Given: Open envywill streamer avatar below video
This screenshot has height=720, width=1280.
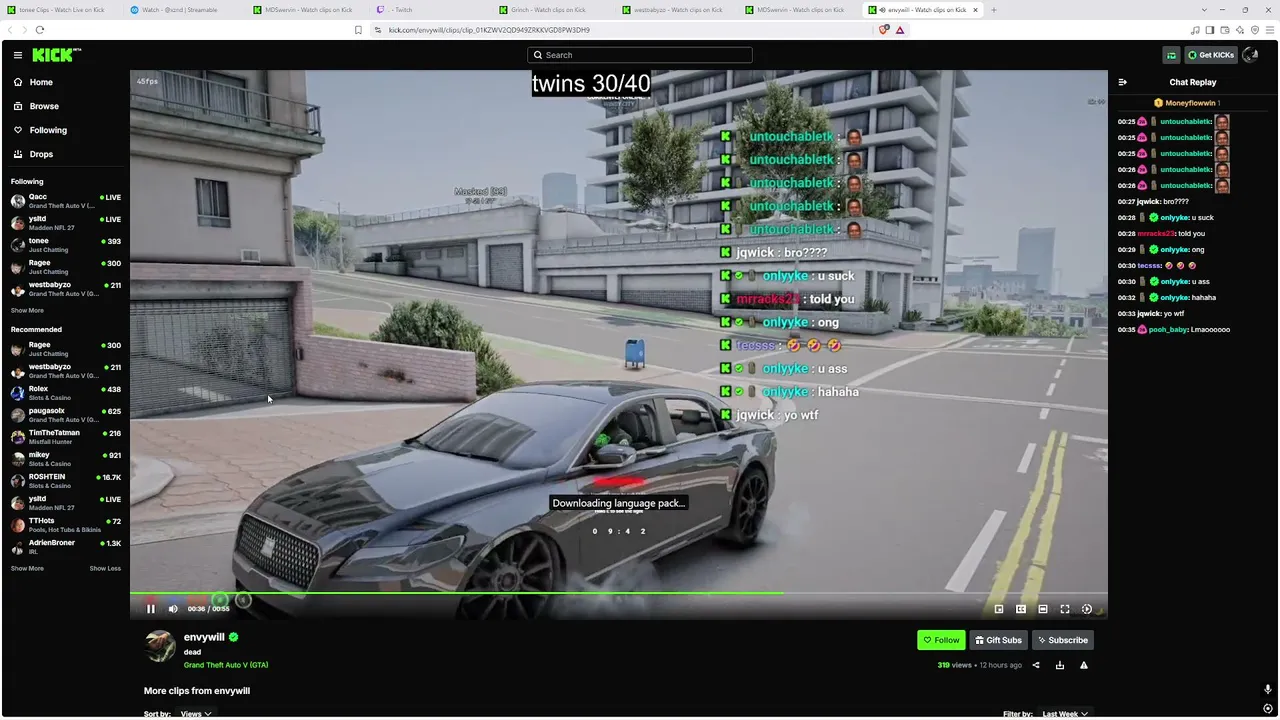Looking at the screenshot, I should pyautogui.click(x=160, y=646).
